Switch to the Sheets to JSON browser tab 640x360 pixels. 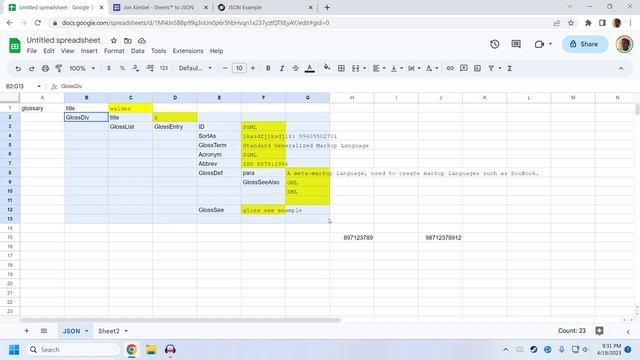click(x=161, y=7)
